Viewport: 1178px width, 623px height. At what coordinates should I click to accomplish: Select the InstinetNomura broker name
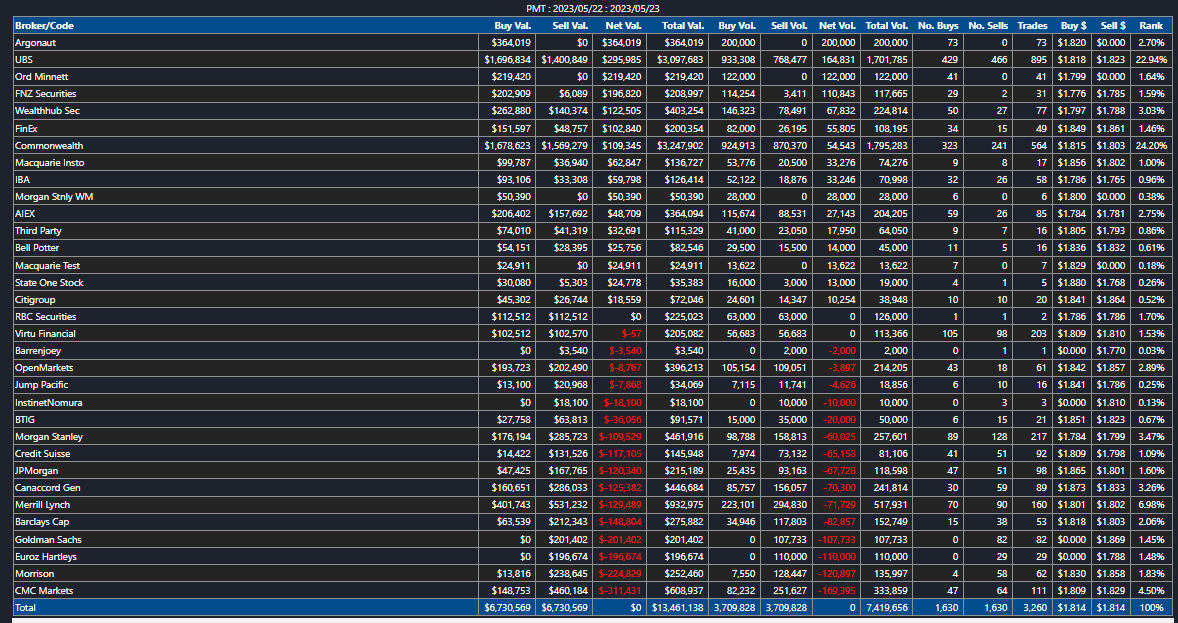click(49, 403)
